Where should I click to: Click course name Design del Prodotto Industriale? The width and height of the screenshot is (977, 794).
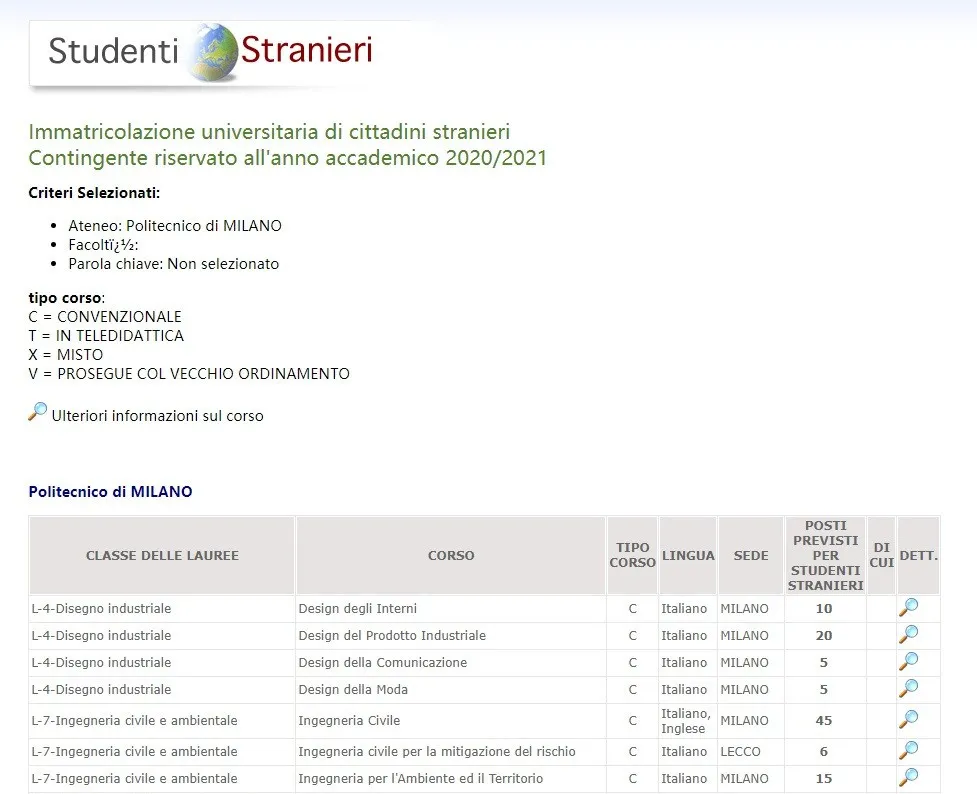(392, 636)
